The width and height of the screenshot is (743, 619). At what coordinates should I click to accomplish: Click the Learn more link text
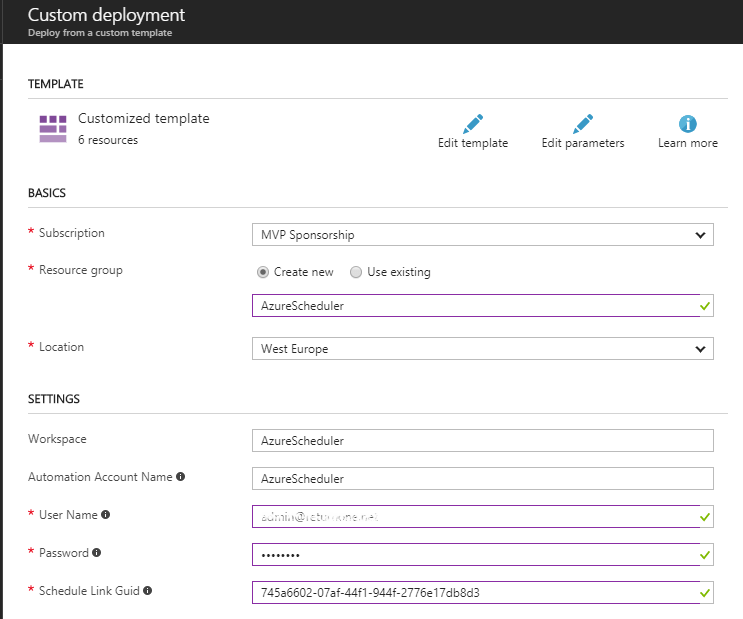tap(688, 143)
